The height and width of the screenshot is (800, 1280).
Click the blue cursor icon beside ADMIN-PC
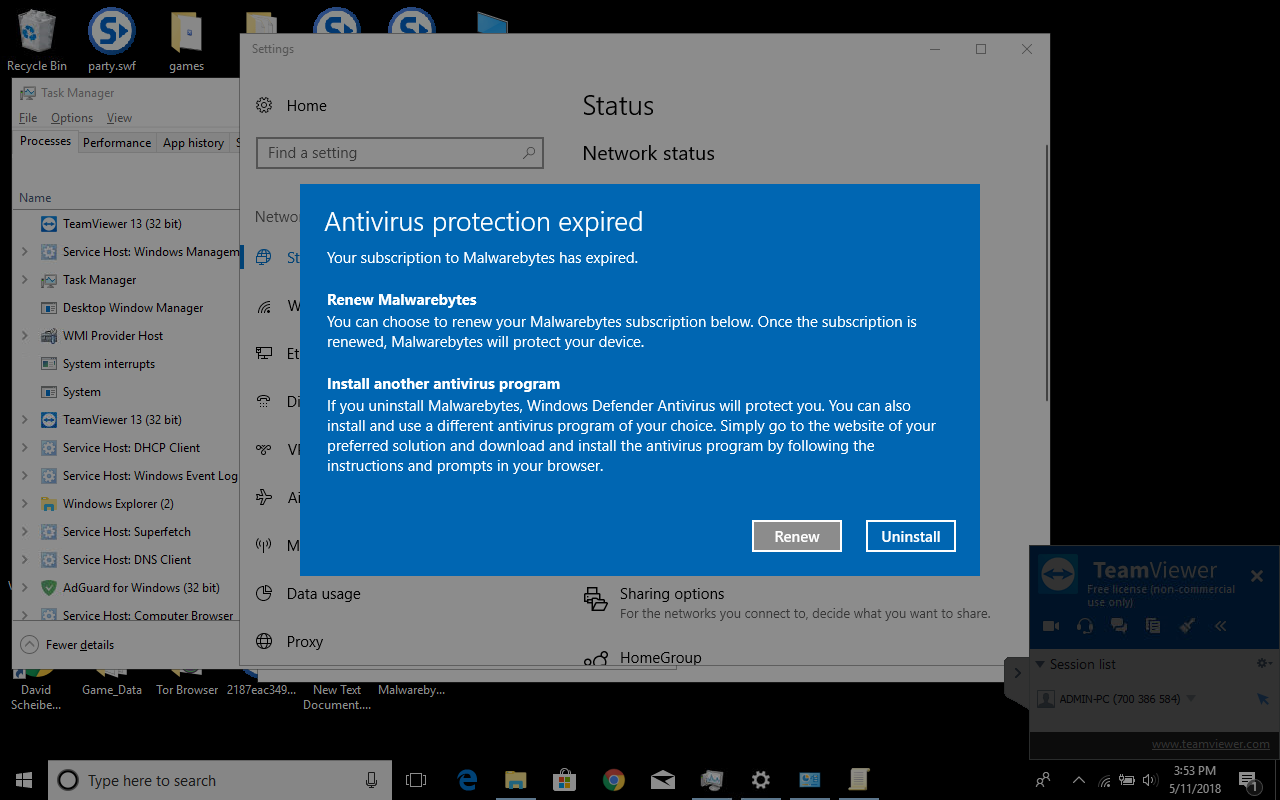pyautogui.click(x=1262, y=699)
